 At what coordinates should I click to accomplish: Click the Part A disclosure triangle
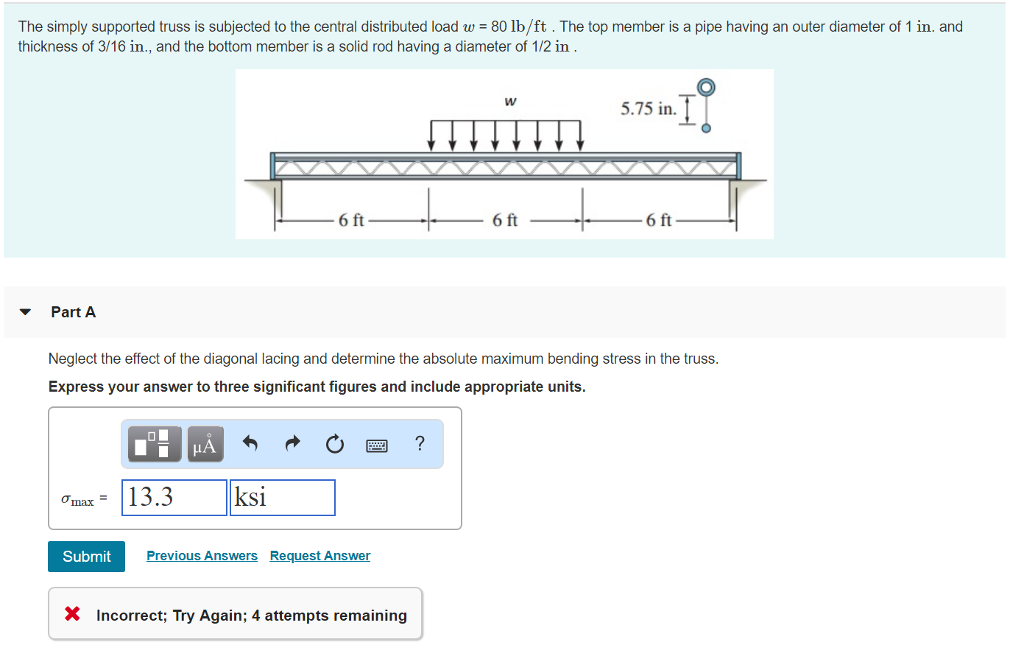pyautogui.click(x=24, y=311)
